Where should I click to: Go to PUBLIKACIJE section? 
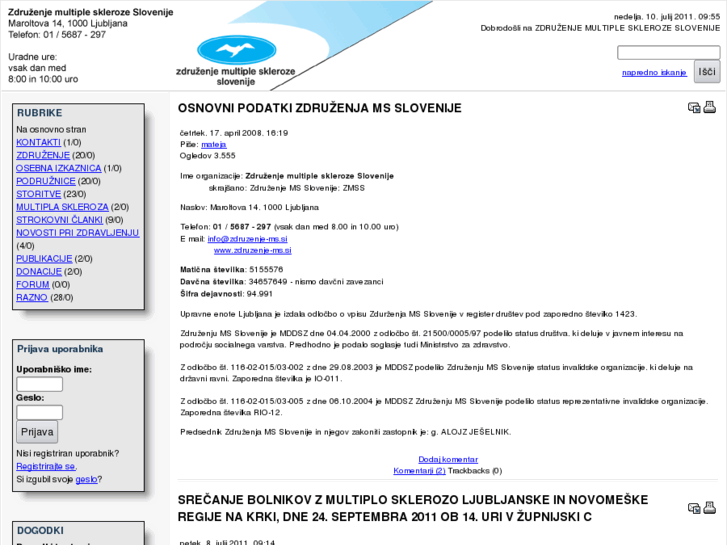(44, 259)
